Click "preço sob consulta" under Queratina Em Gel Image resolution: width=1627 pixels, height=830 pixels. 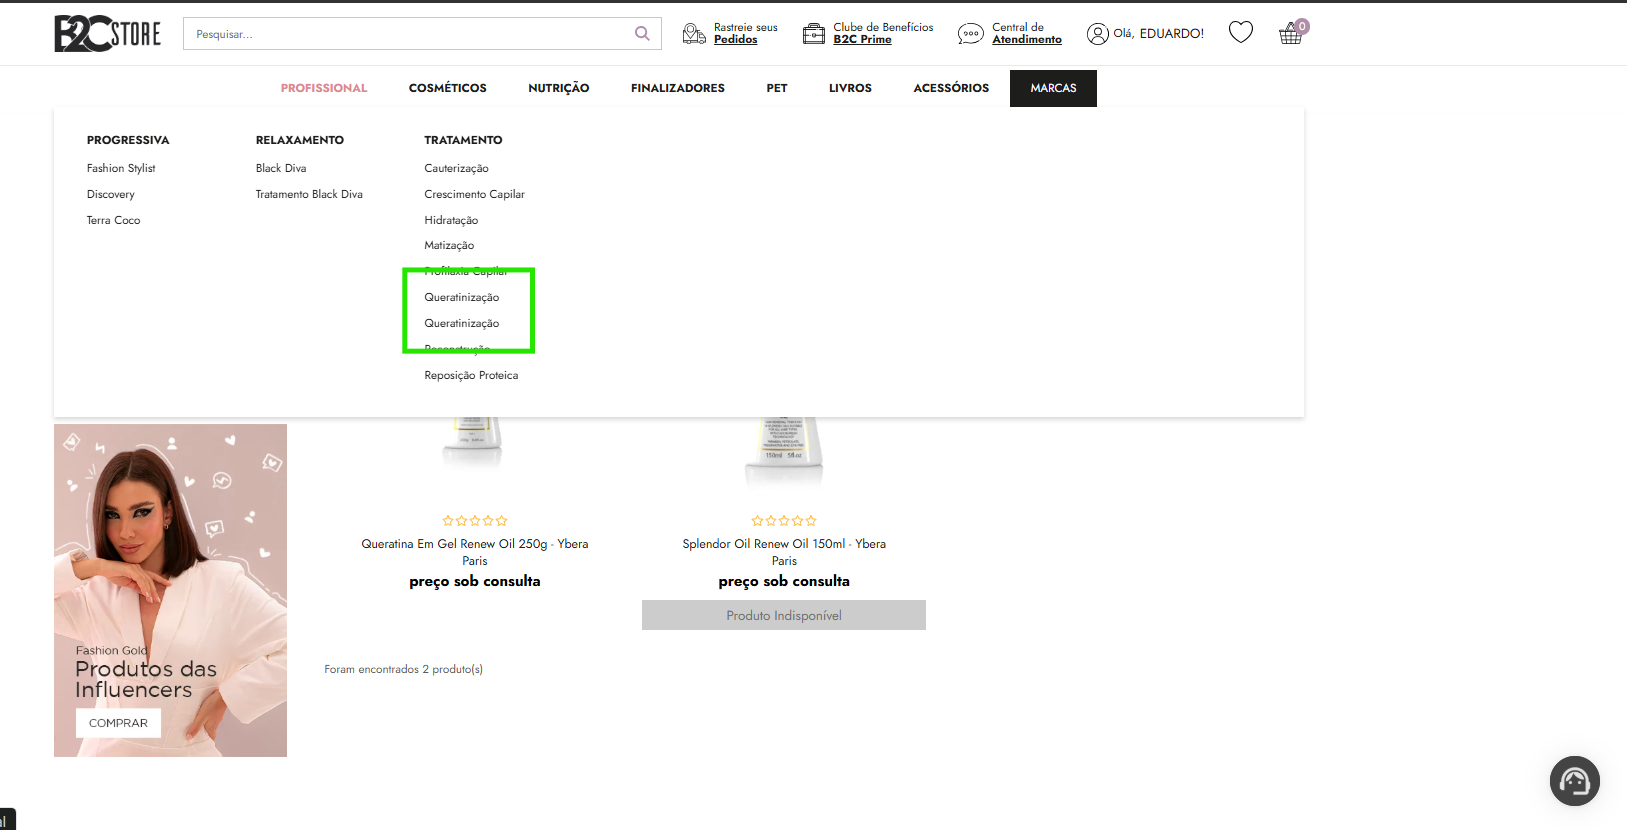(475, 581)
